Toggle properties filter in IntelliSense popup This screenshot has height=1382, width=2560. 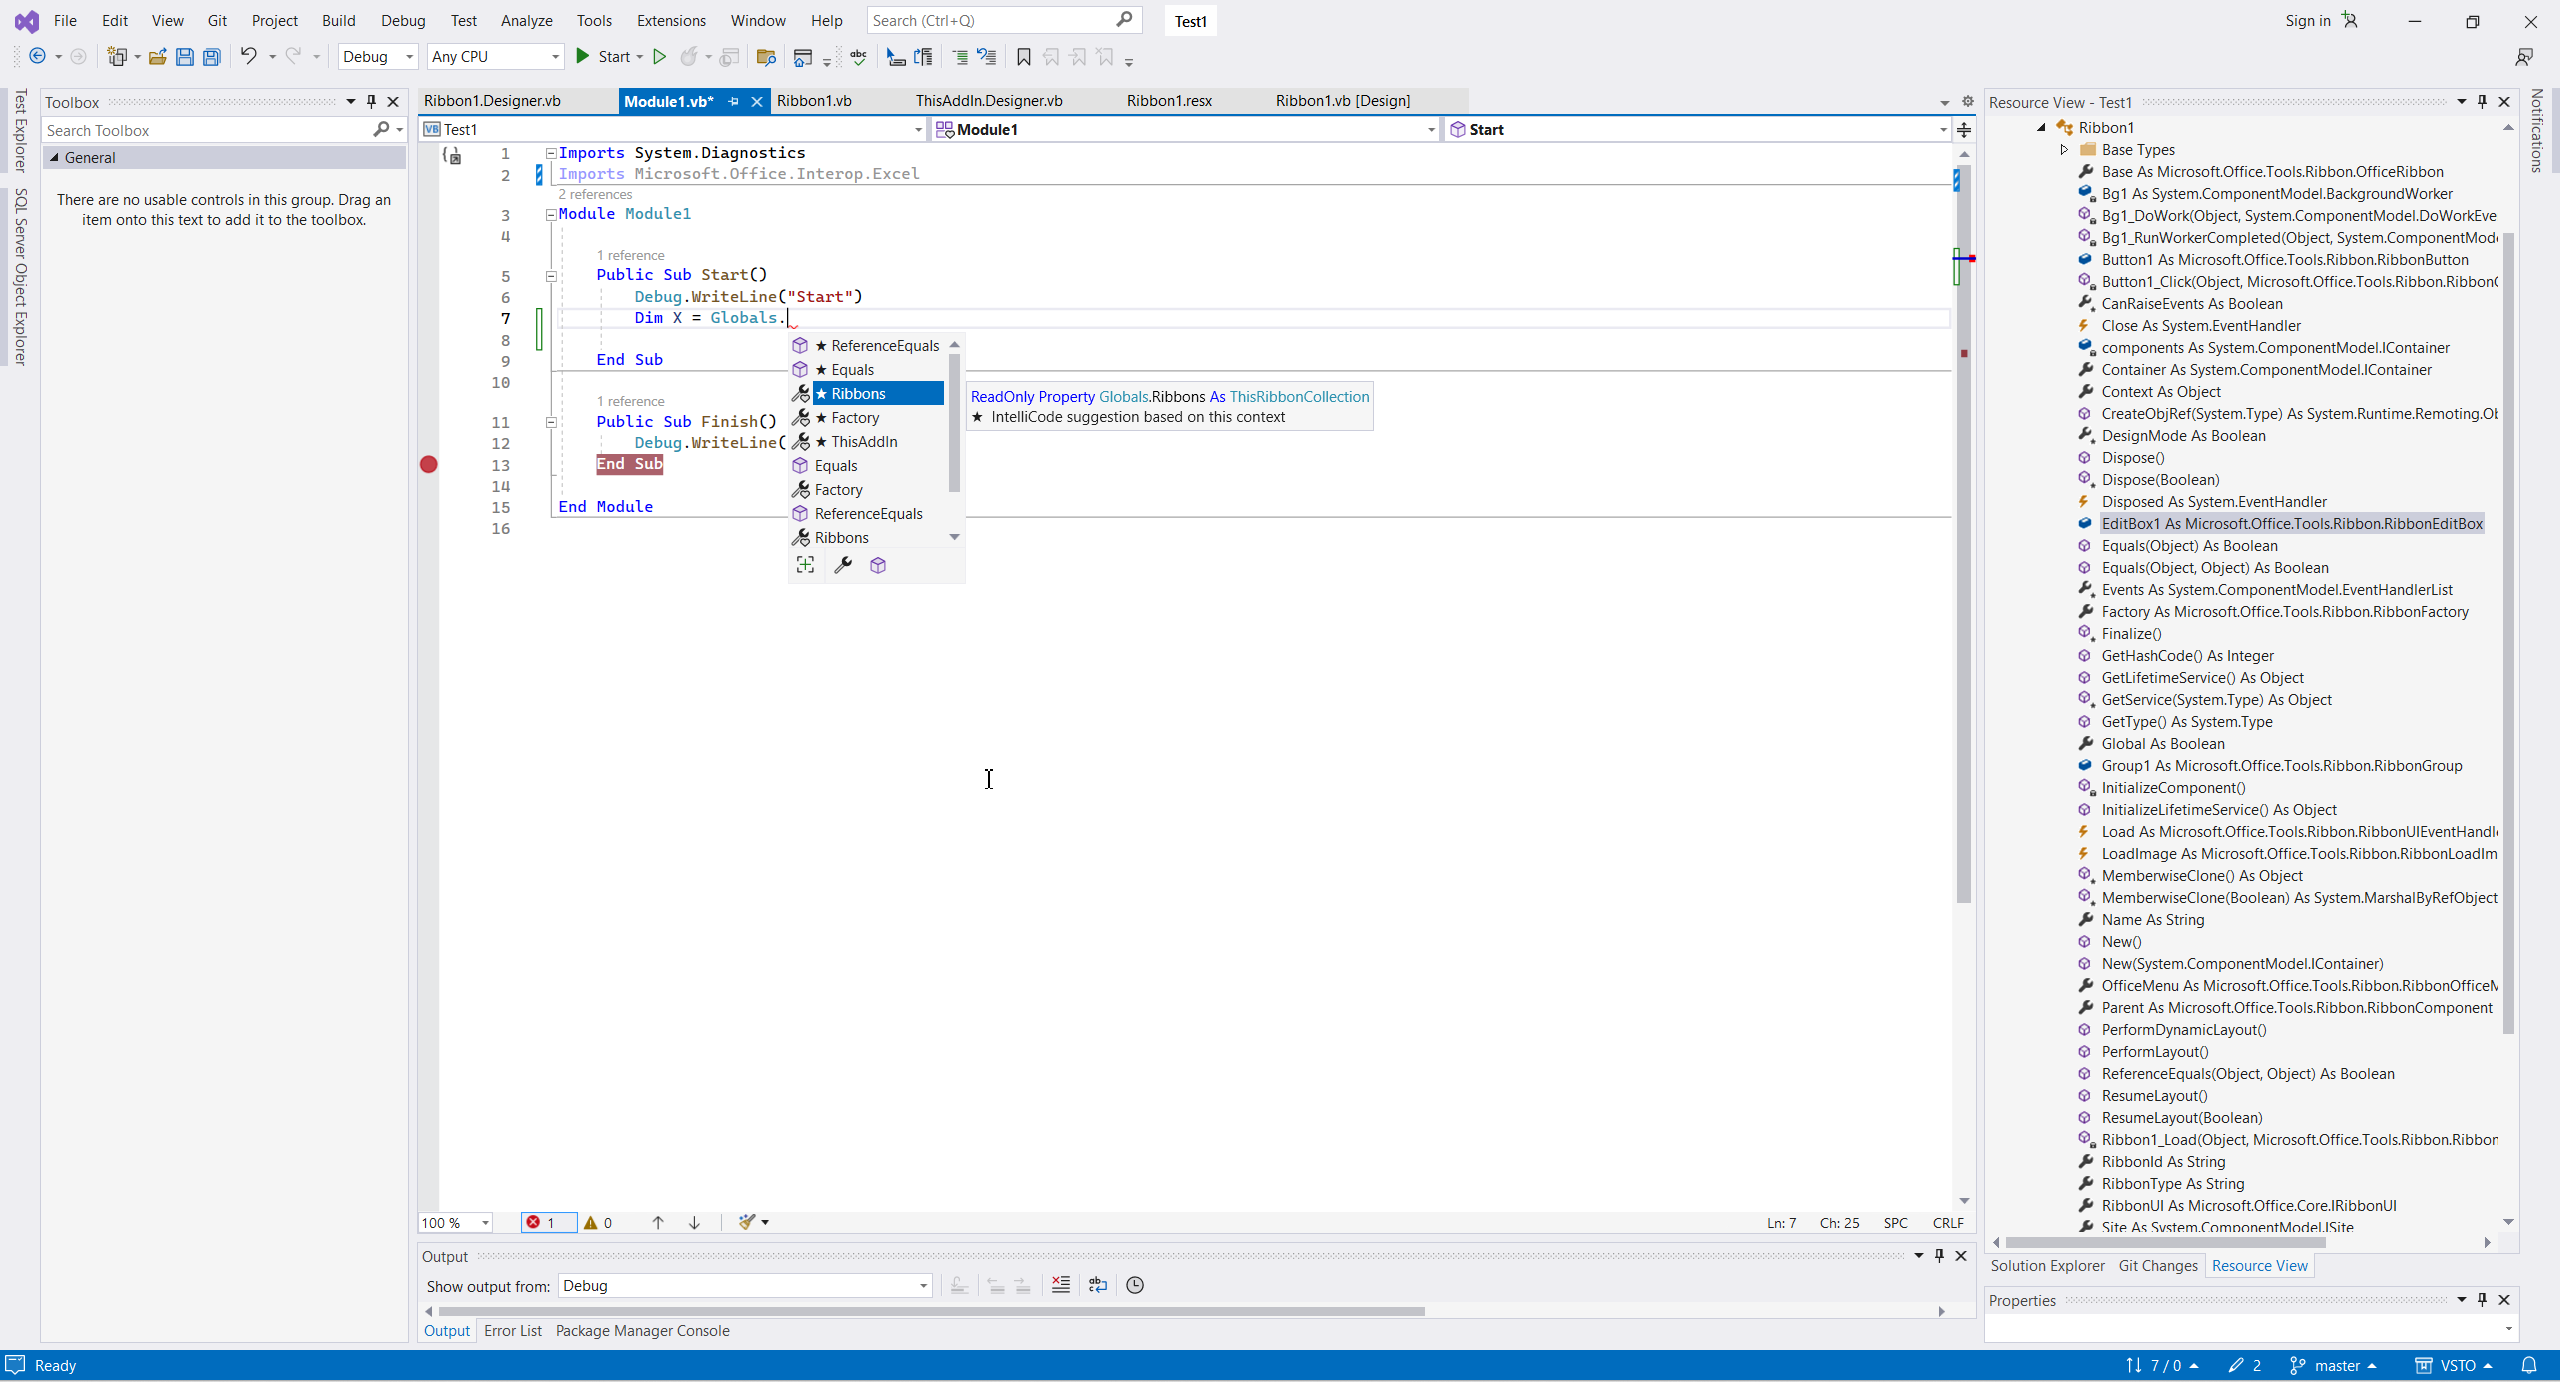point(843,565)
